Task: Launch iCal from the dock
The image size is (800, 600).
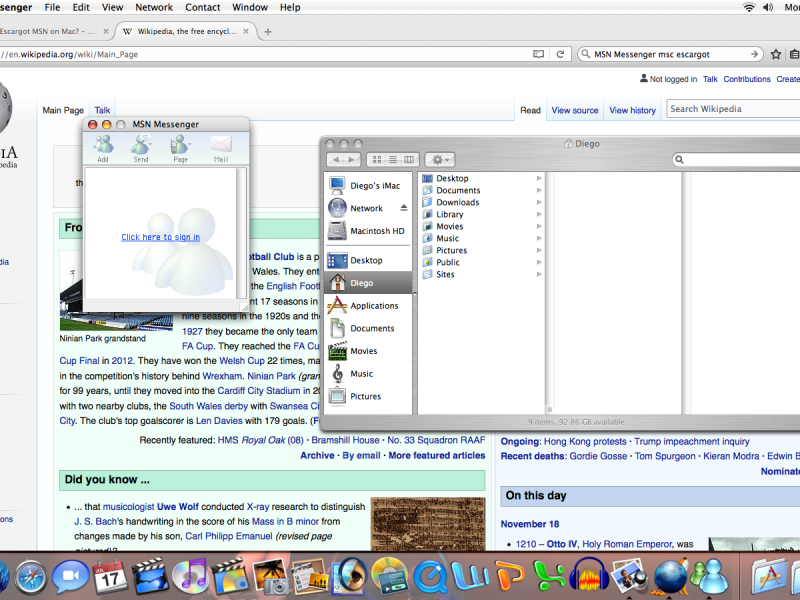Action: (110, 576)
